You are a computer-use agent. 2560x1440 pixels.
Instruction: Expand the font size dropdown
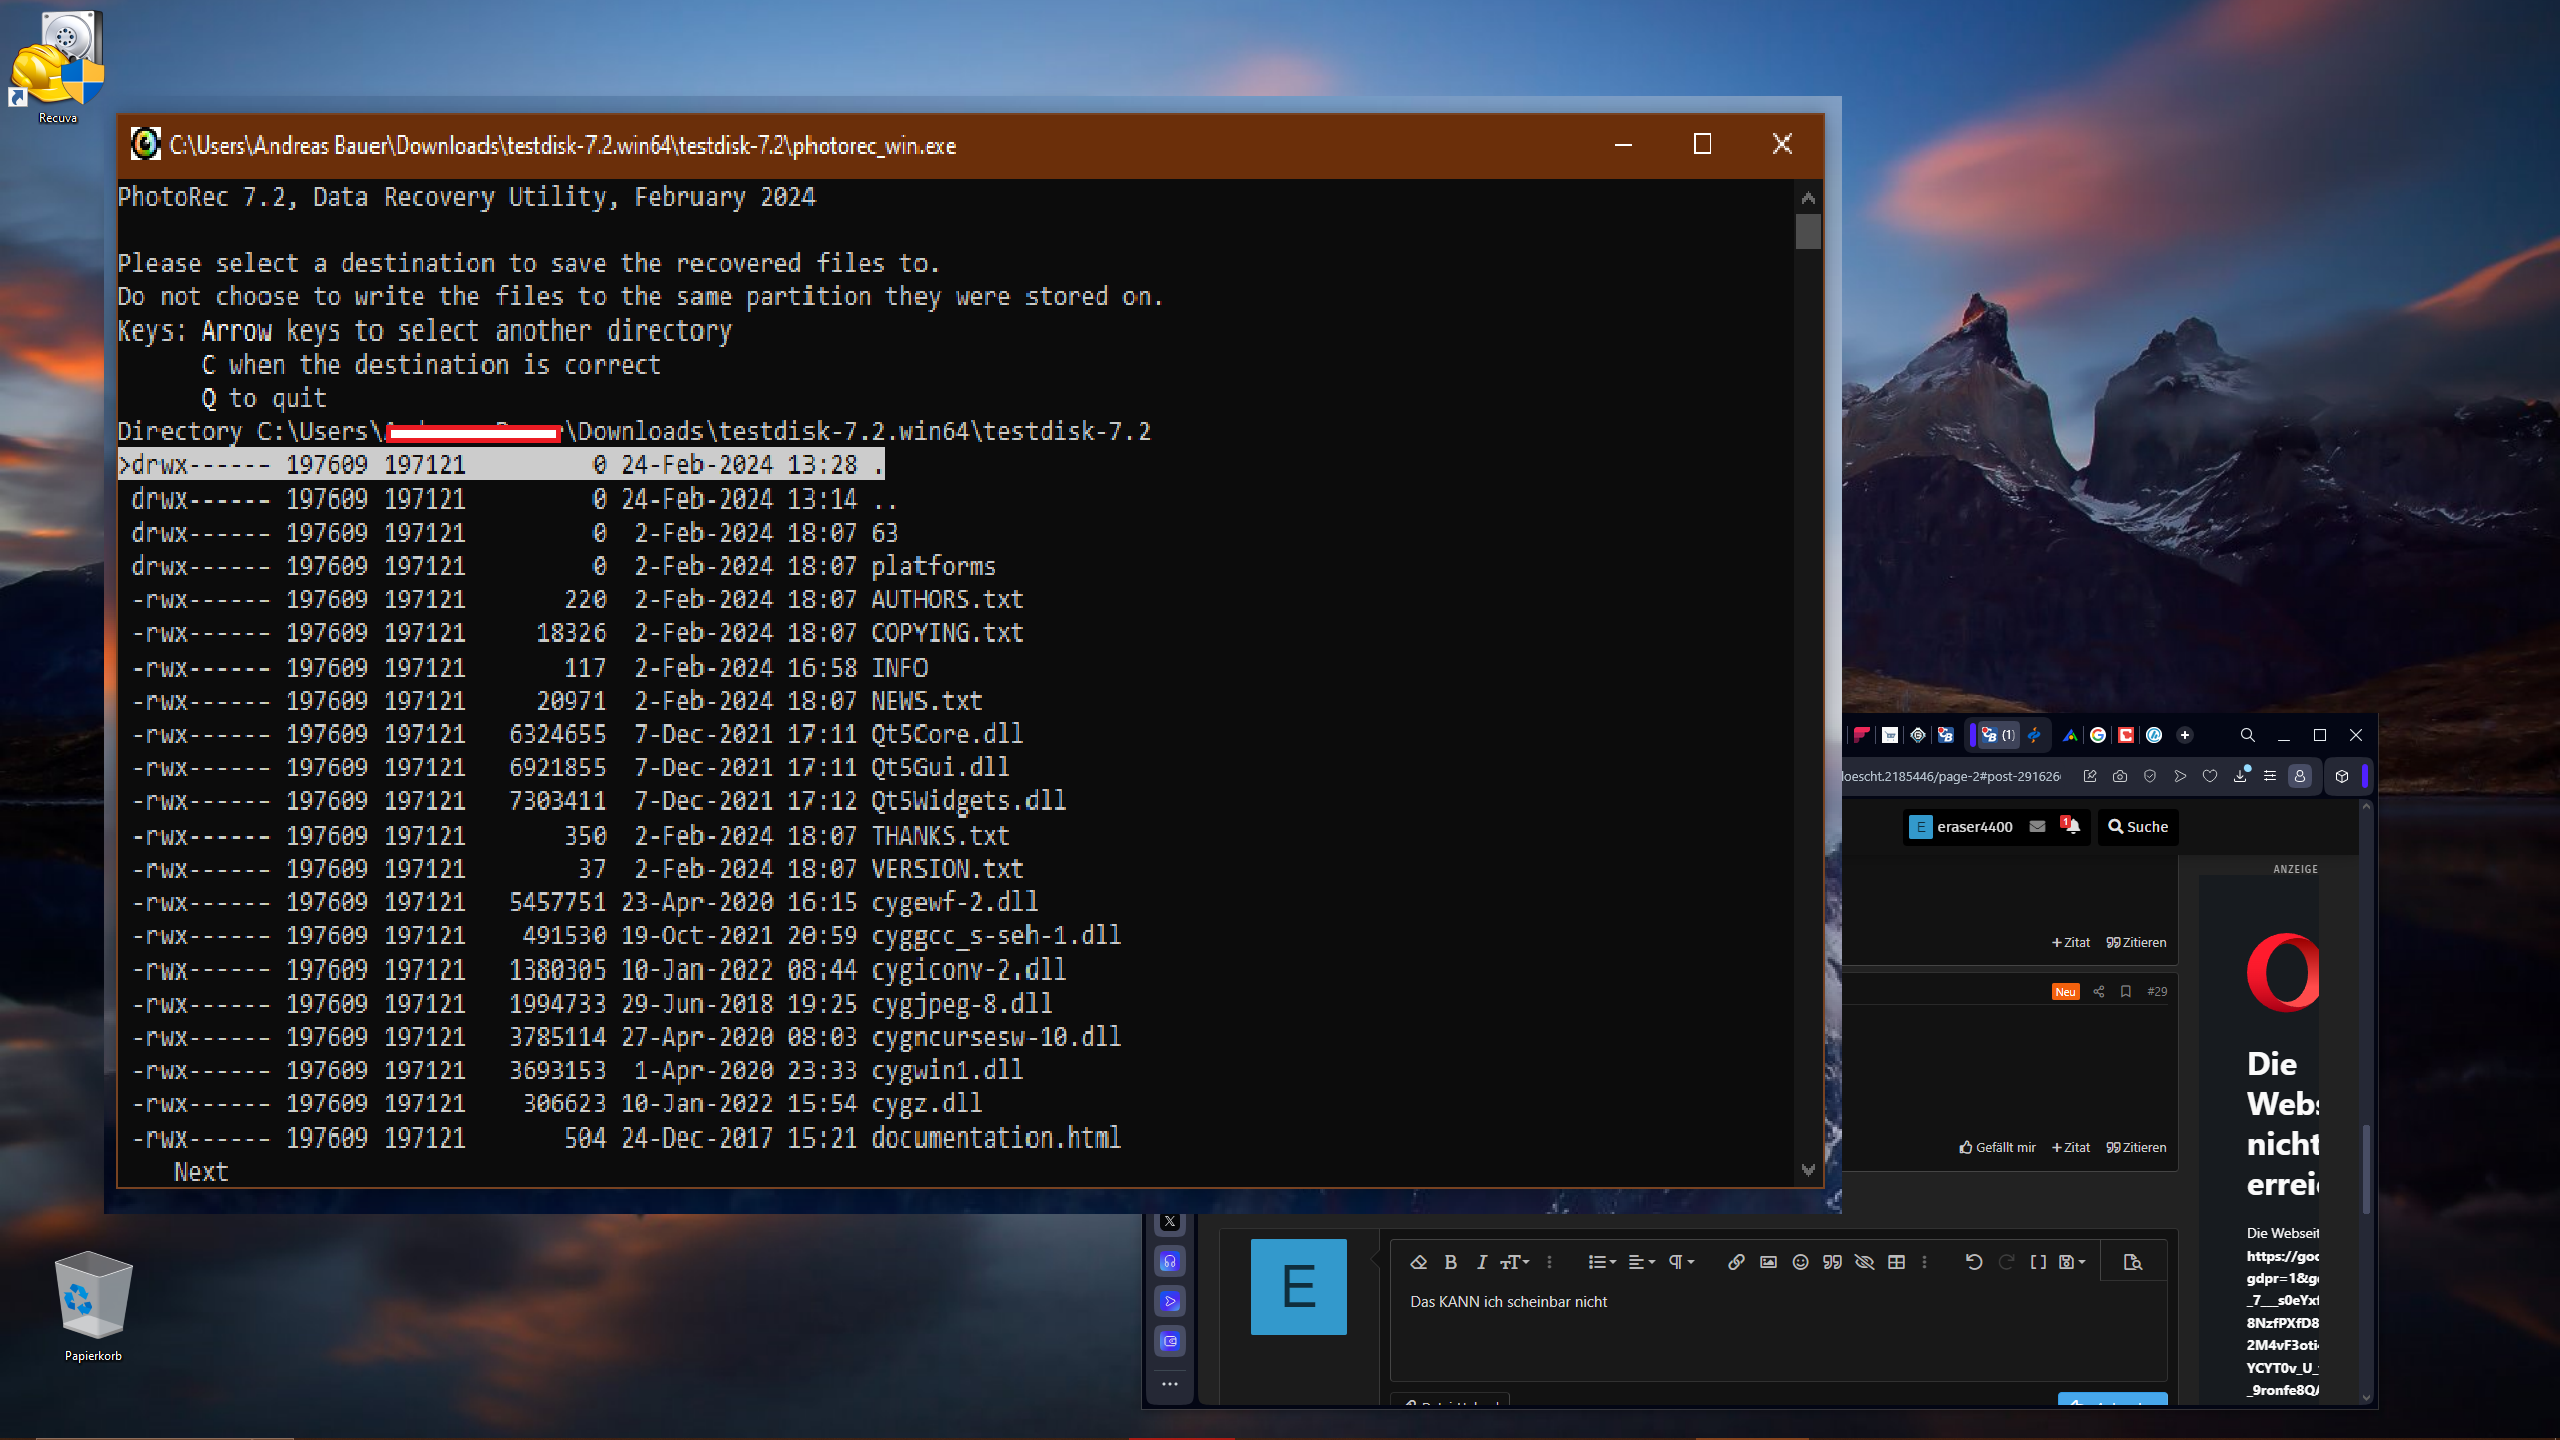[1514, 1262]
